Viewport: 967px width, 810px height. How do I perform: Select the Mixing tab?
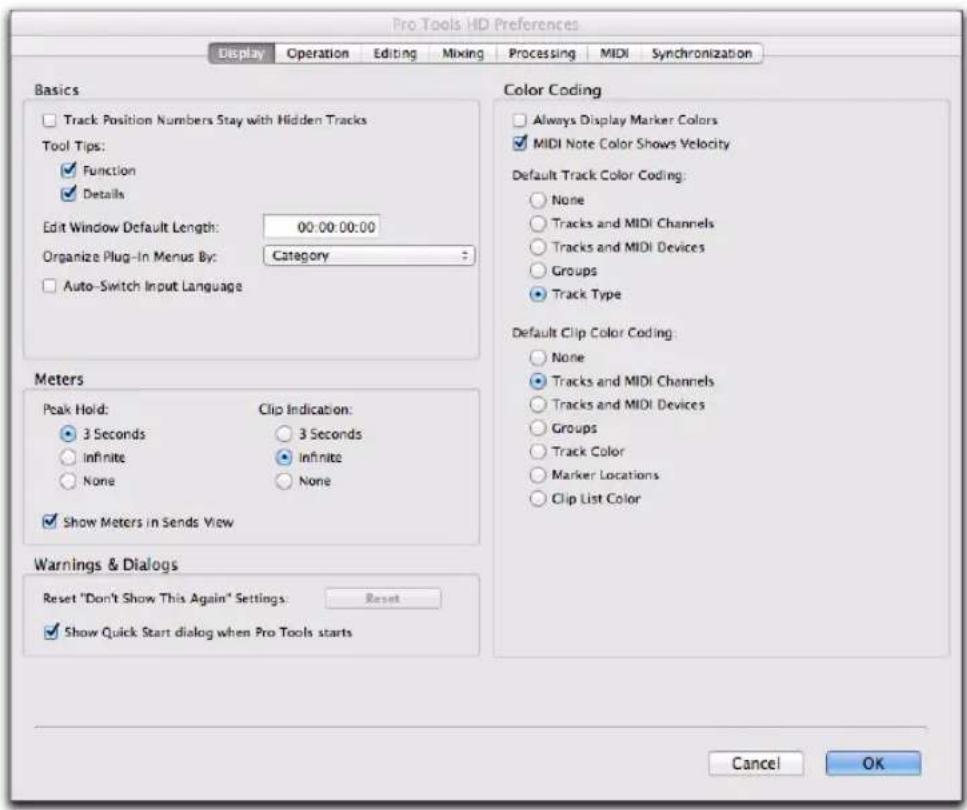[463, 54]
